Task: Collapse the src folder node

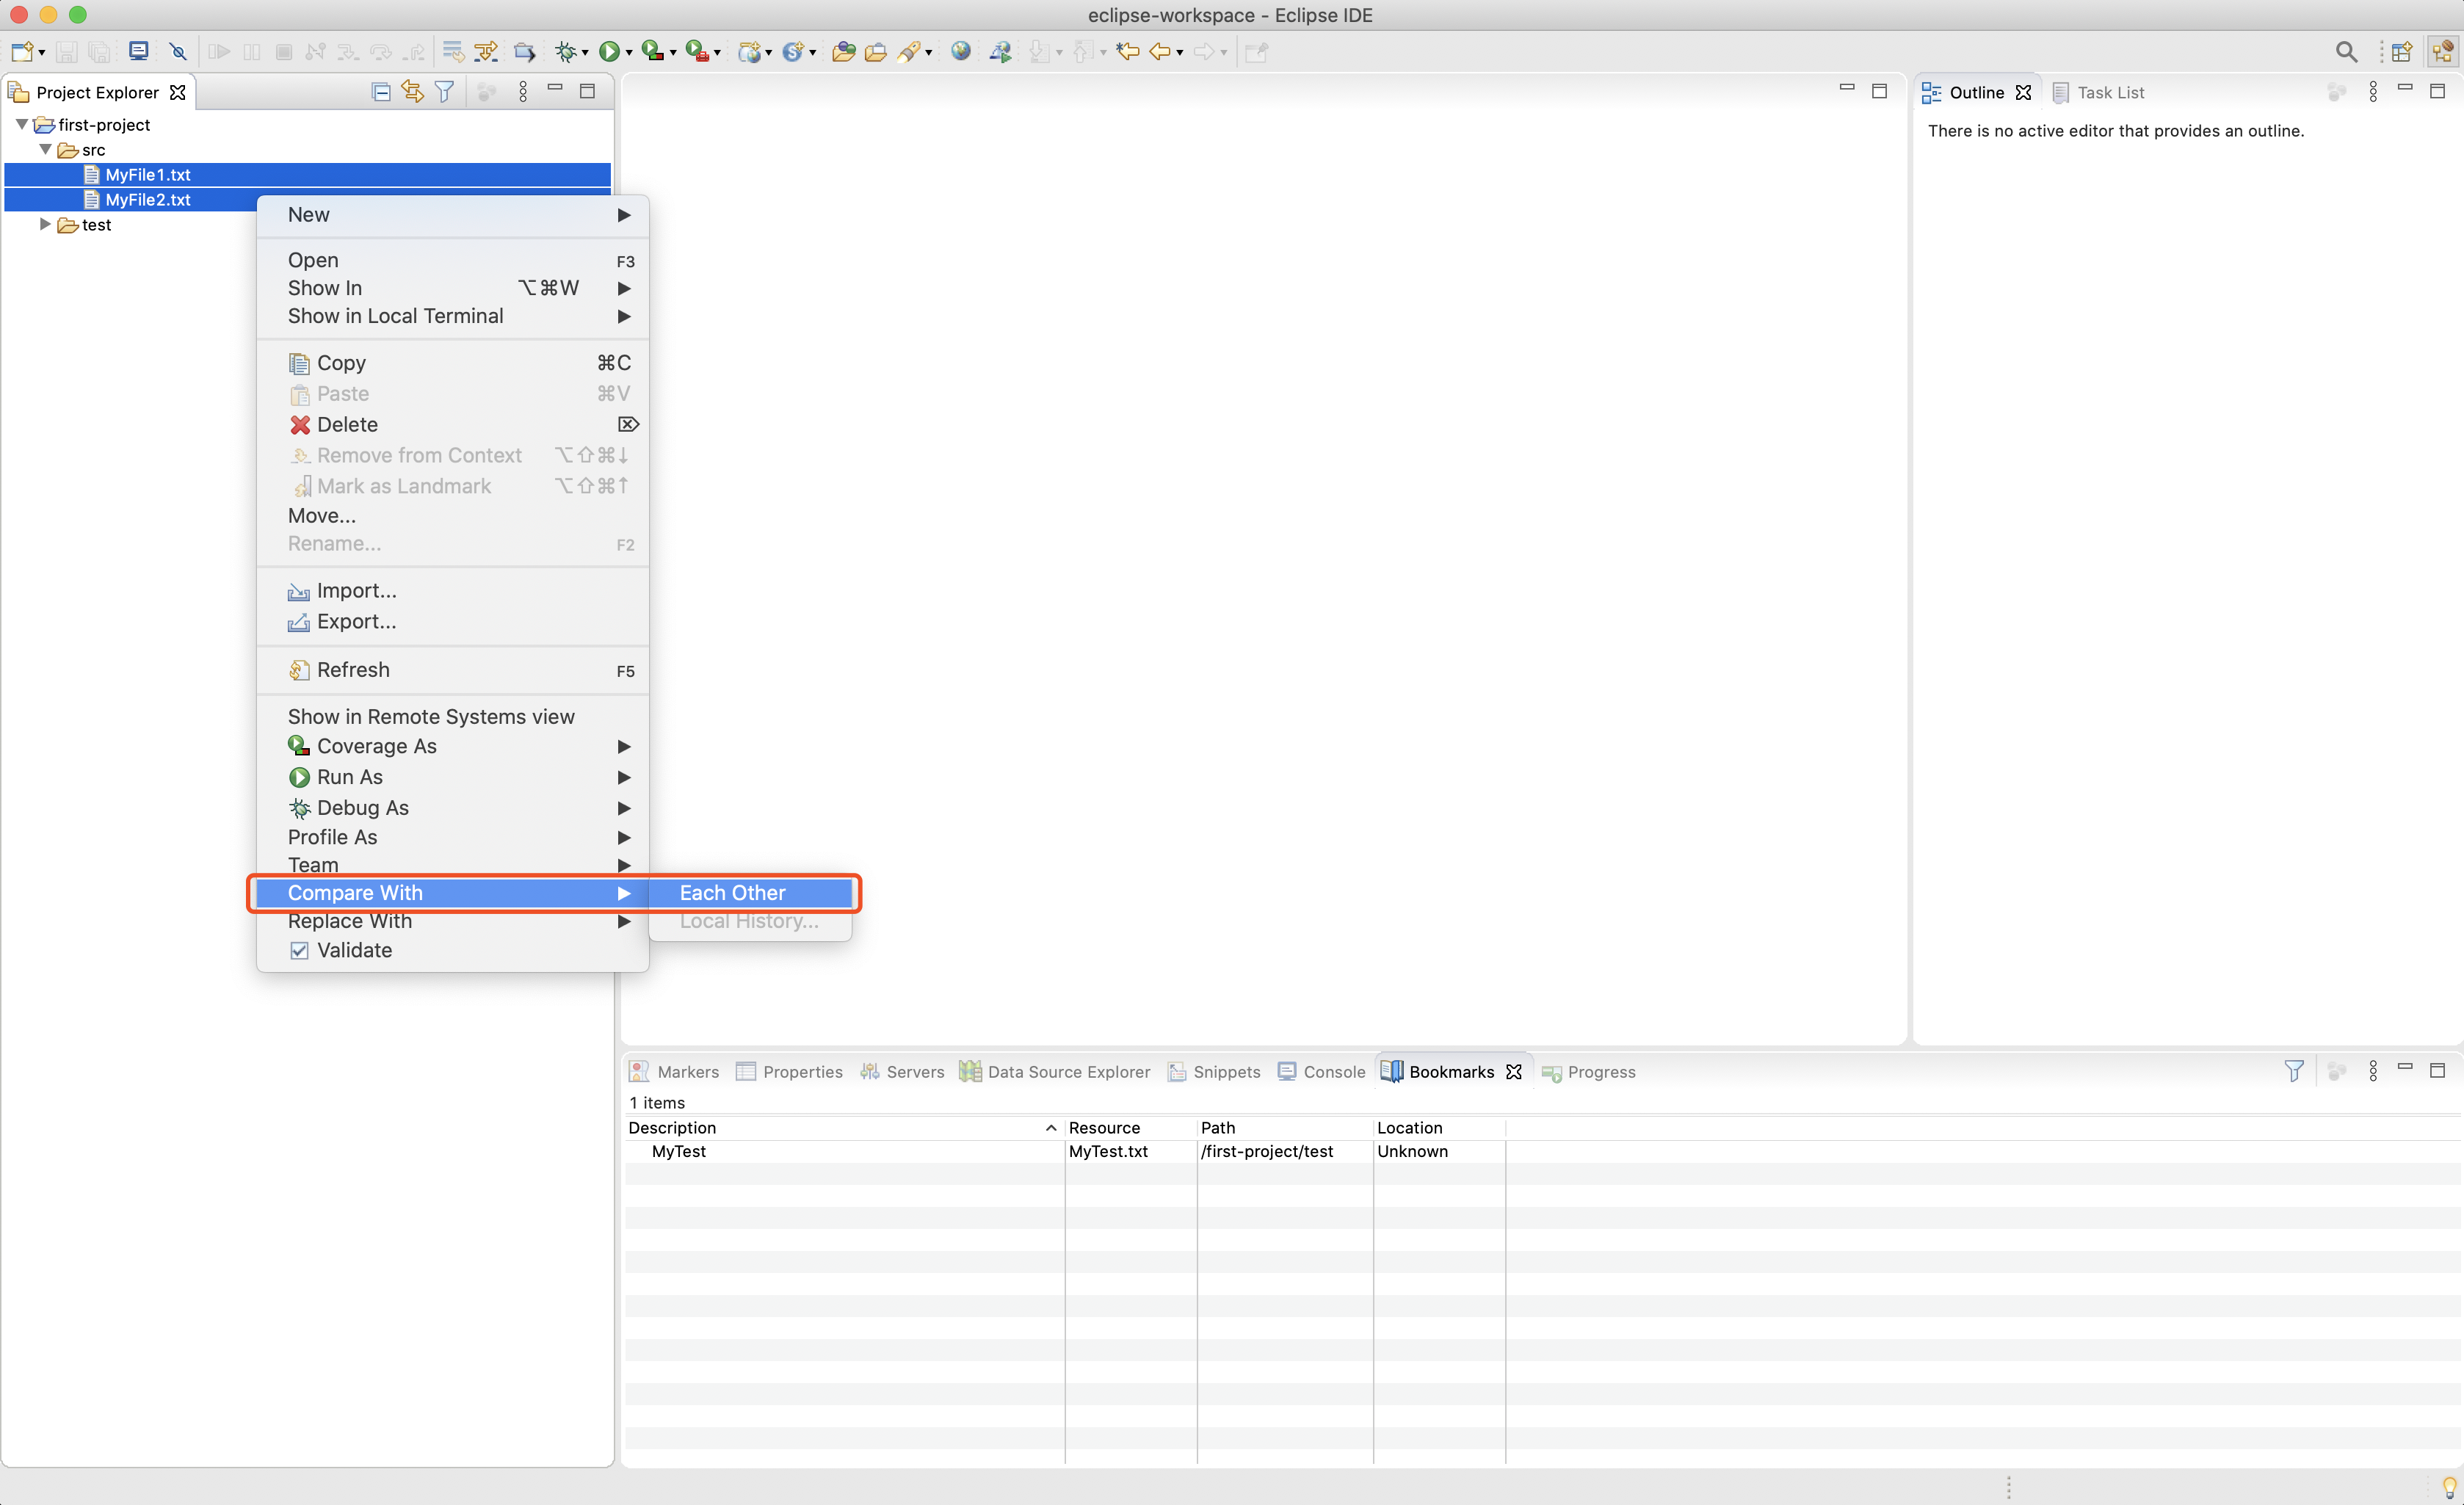Action: 45,149
